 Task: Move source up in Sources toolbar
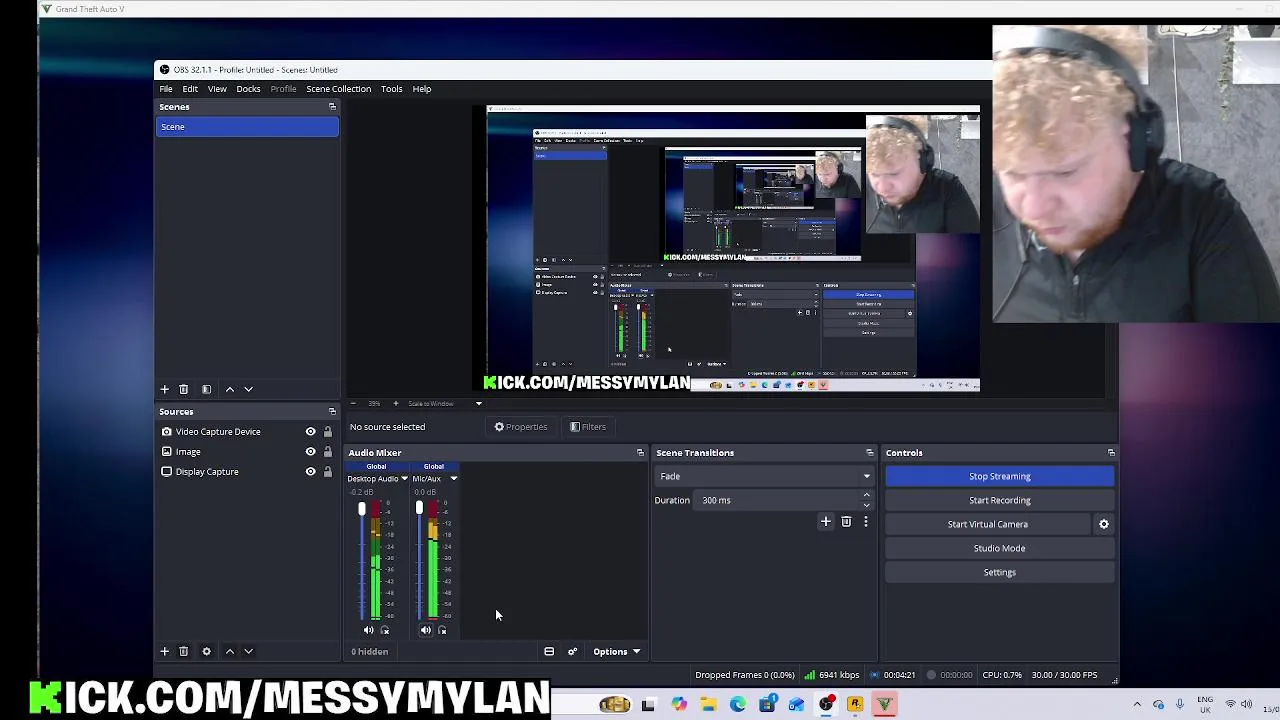[x=229, y=651]
